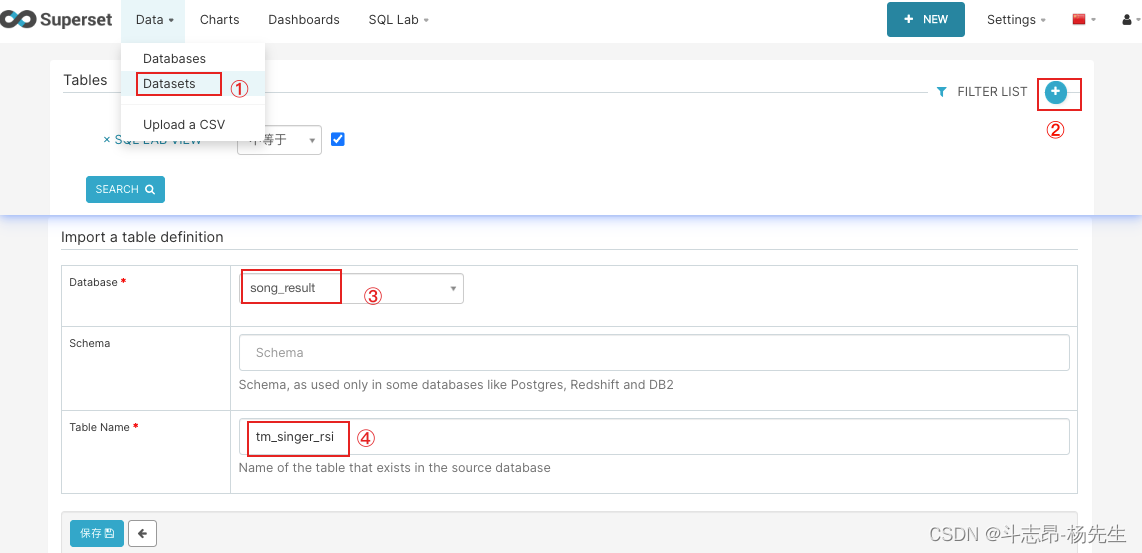Toggle the SQL Lab View filter checkbox
The height and width of the screenshot is (553, 1142).
337,139
